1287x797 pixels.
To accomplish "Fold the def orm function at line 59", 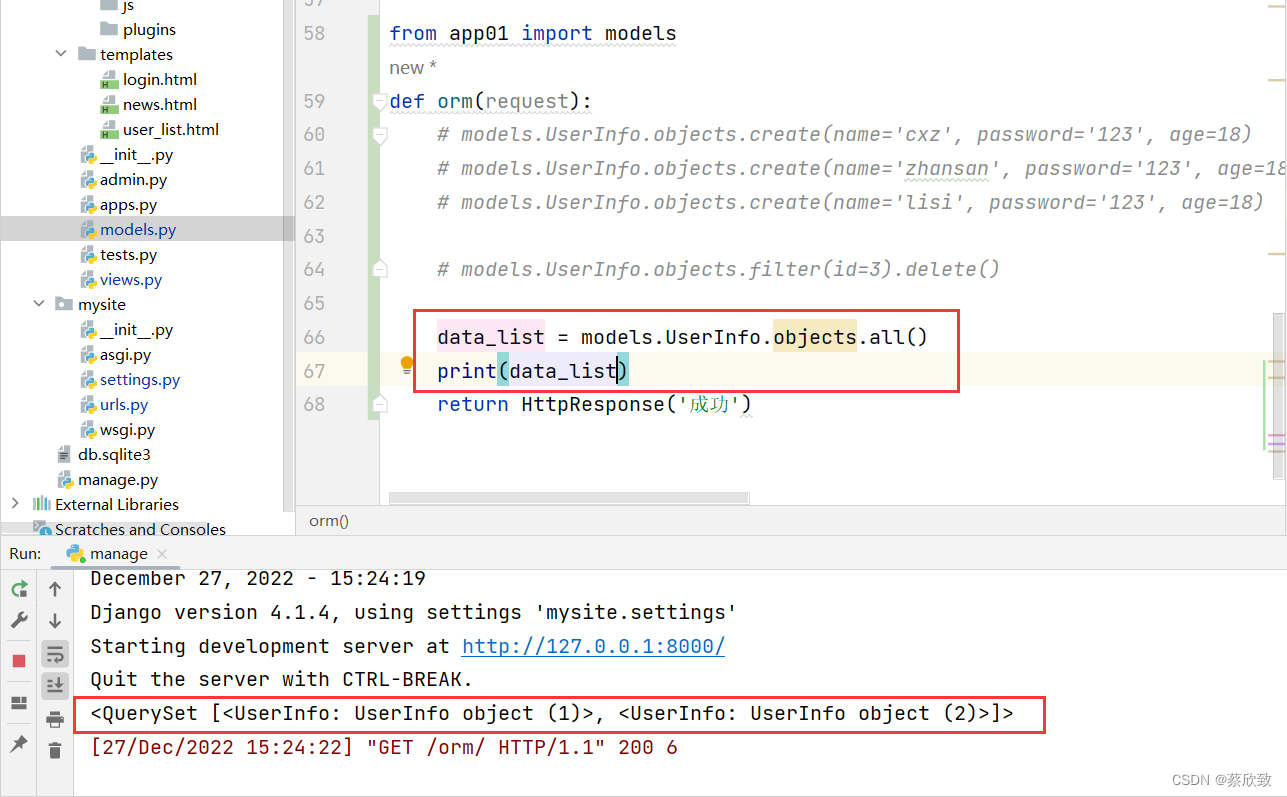I will tap(379, 101).
